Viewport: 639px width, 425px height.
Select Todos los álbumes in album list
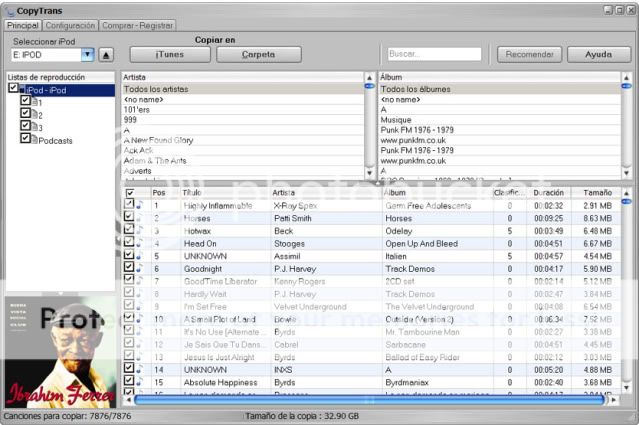coord(500,89)
